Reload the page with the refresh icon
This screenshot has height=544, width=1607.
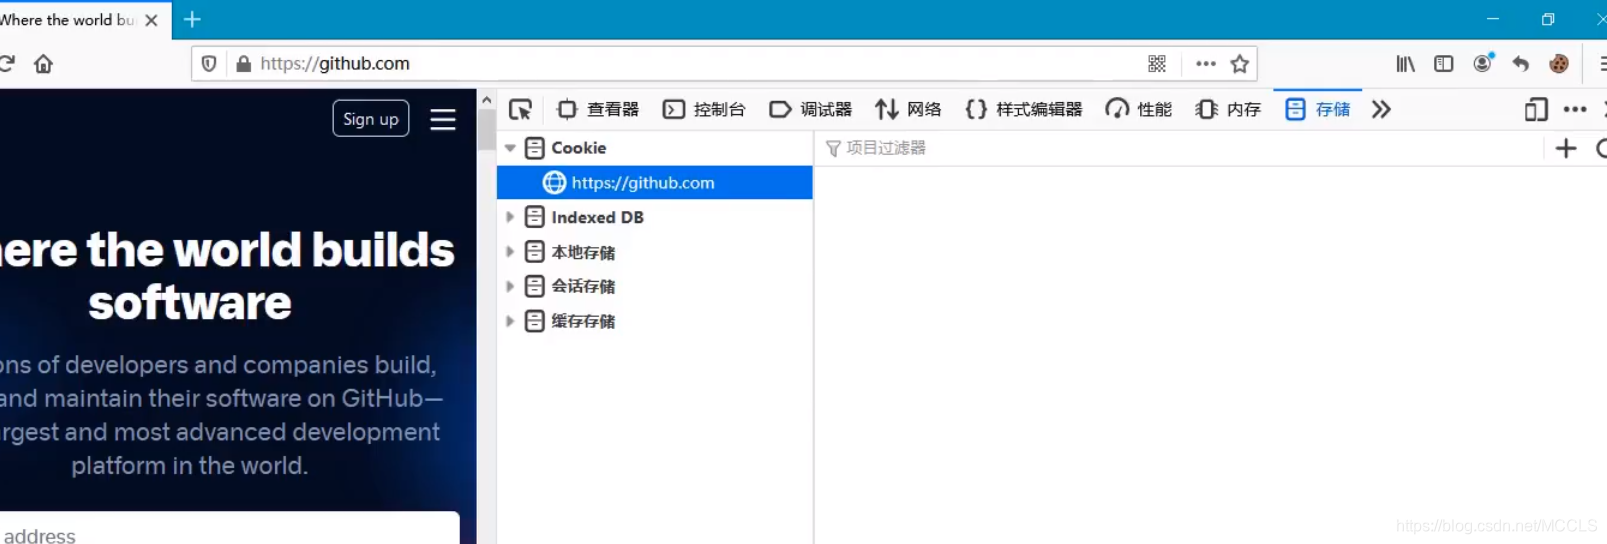(x=7, y=64)
